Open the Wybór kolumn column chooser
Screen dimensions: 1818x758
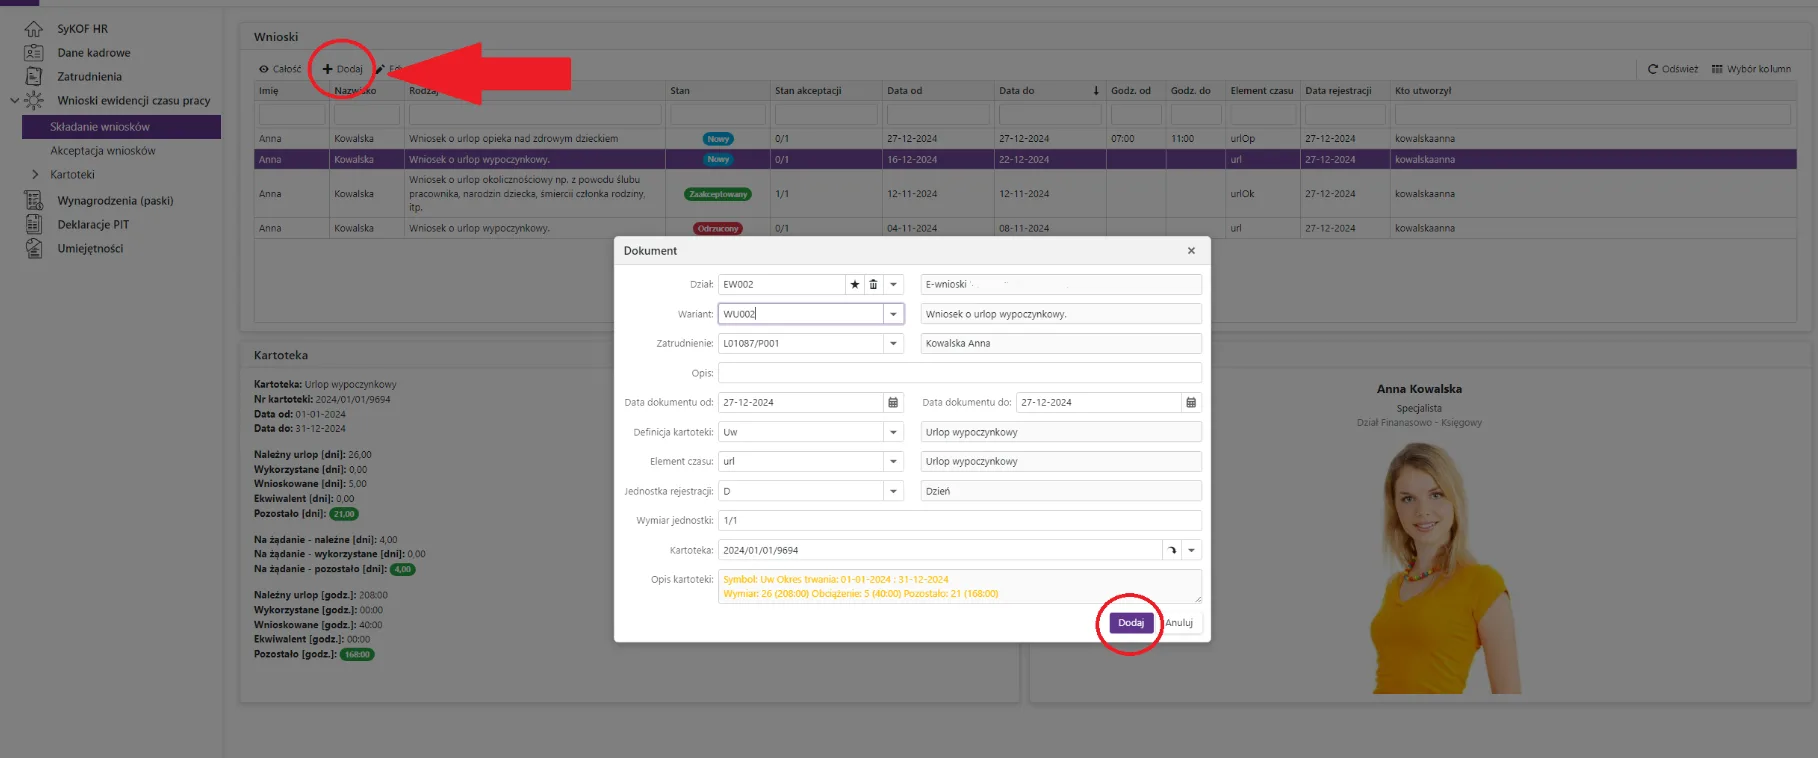1751,69
